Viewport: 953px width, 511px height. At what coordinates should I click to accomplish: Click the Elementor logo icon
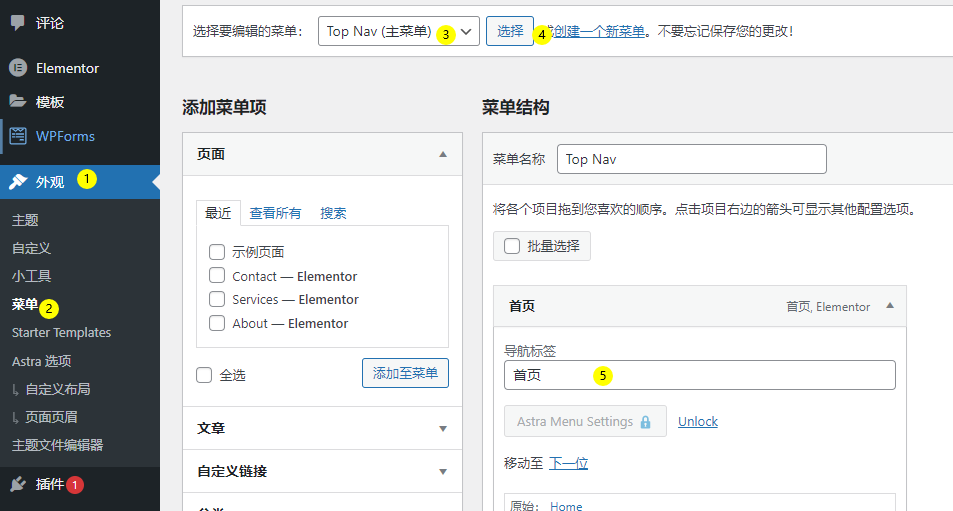click(x=18, y=68)
